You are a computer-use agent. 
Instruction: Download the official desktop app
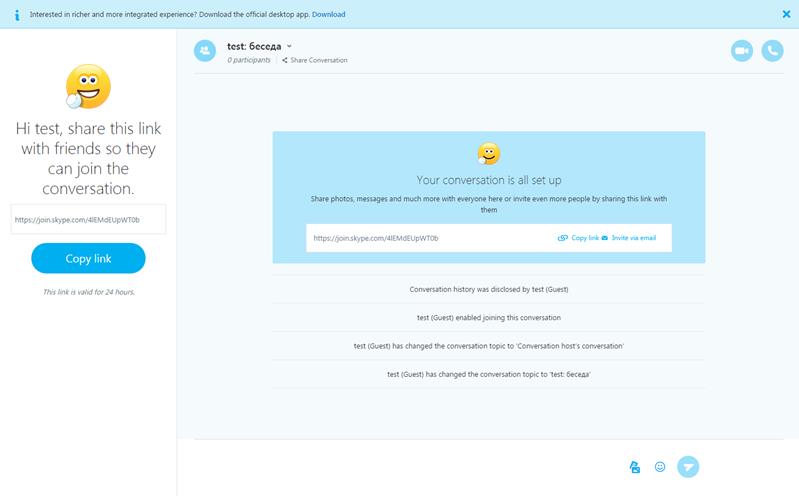click(x=329, y=14)
